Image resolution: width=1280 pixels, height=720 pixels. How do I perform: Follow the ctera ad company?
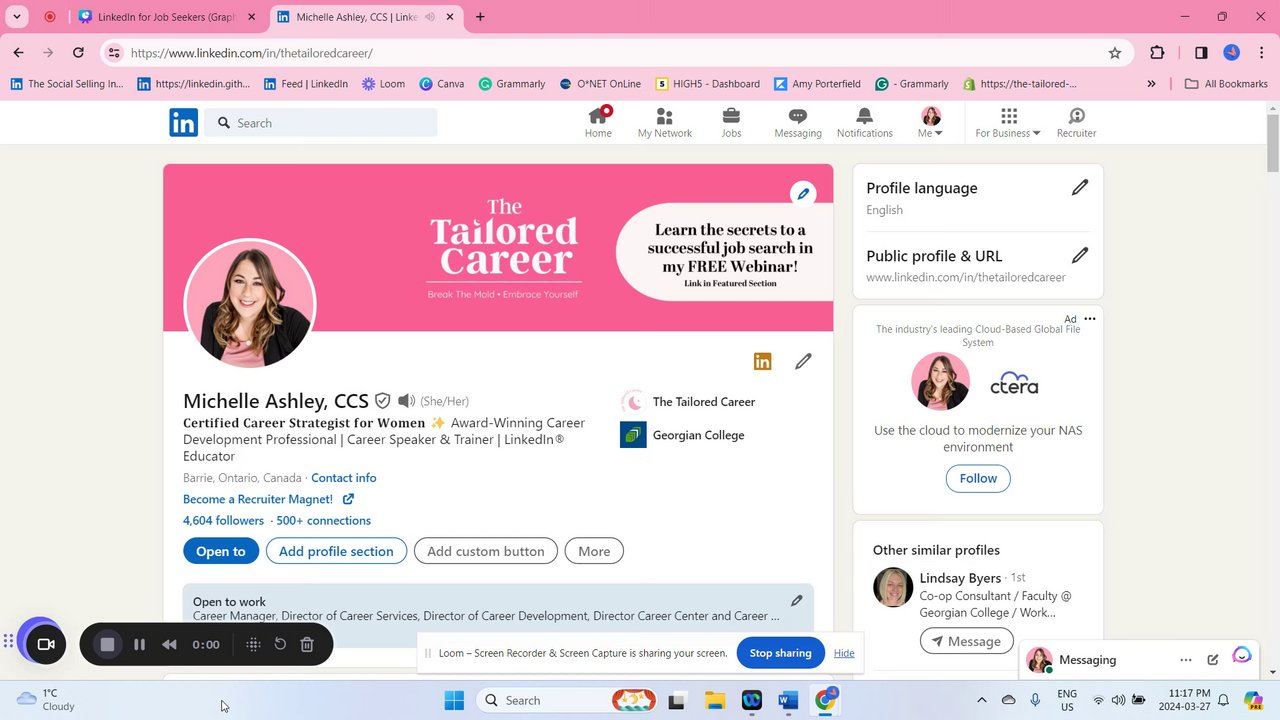978,478
